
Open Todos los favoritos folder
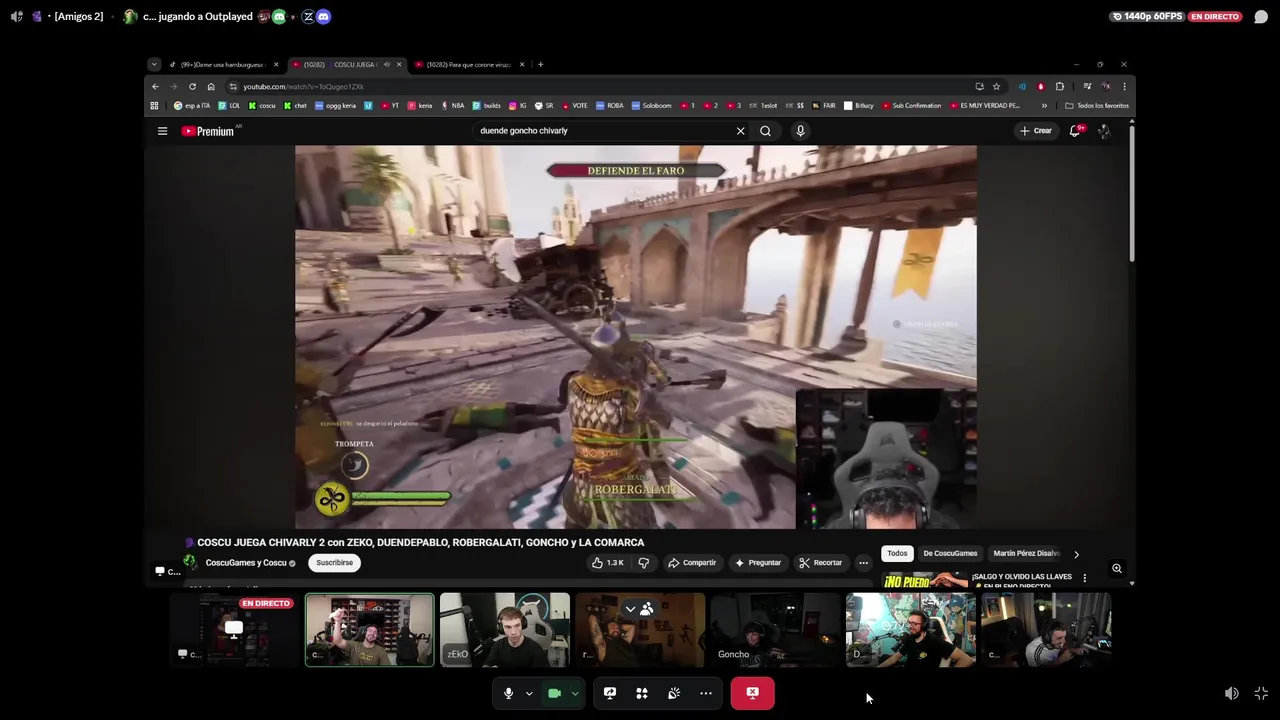point(1097,106)
